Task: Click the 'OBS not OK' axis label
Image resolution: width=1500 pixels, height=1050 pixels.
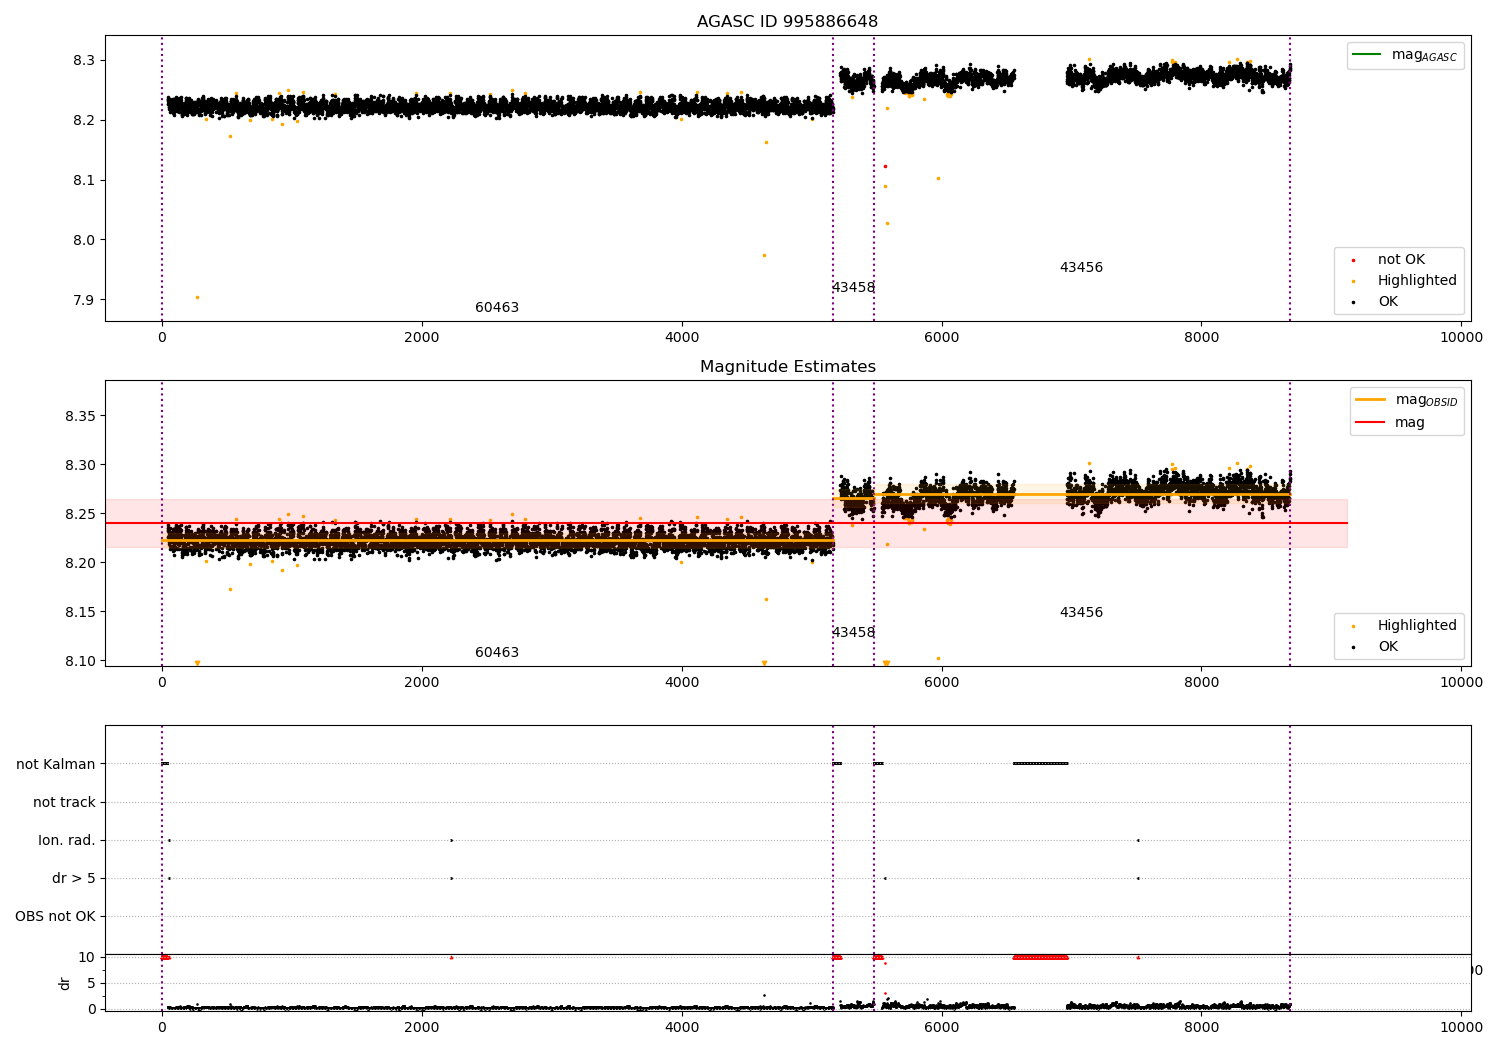Action: (55, 916)
